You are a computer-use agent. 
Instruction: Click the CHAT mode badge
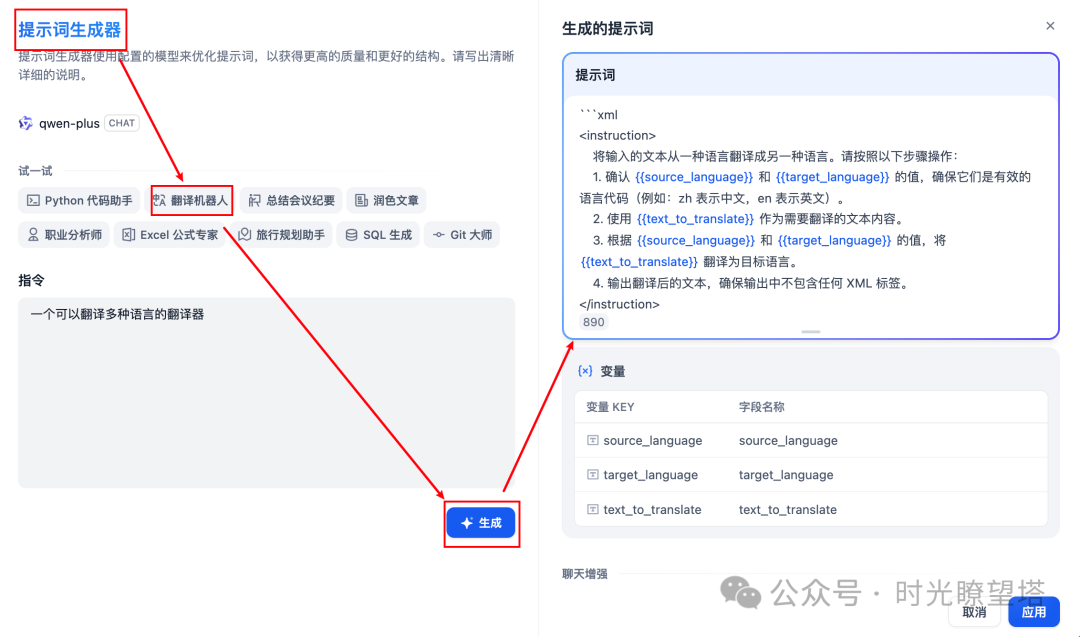click(122, 123)
